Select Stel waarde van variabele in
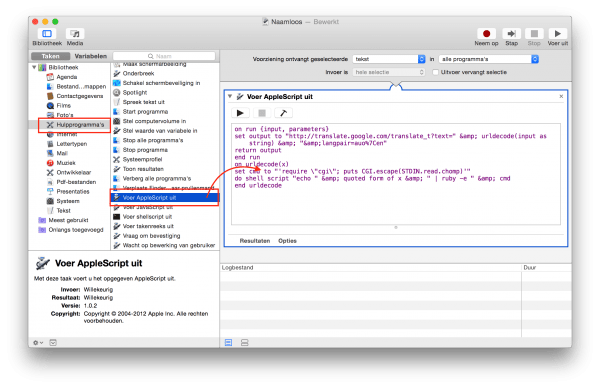The width and height of the screenshot is (600, 388). 155,131
